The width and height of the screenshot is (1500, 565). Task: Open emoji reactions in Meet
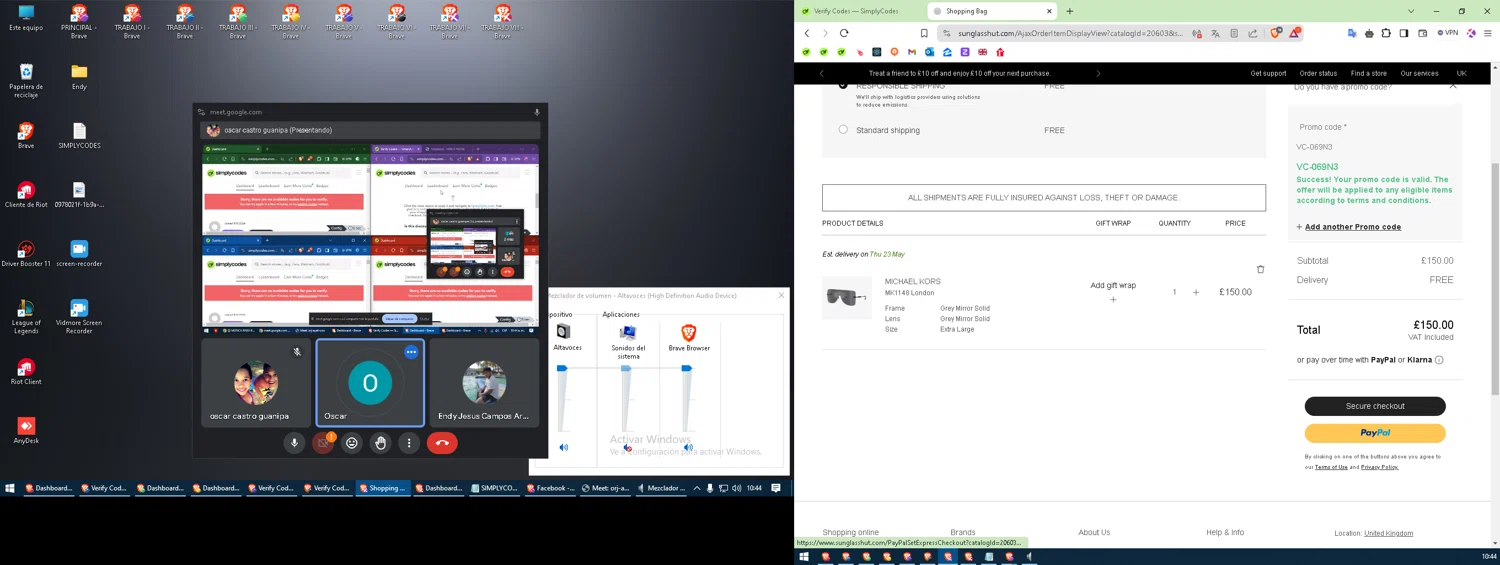click(352, 443)
